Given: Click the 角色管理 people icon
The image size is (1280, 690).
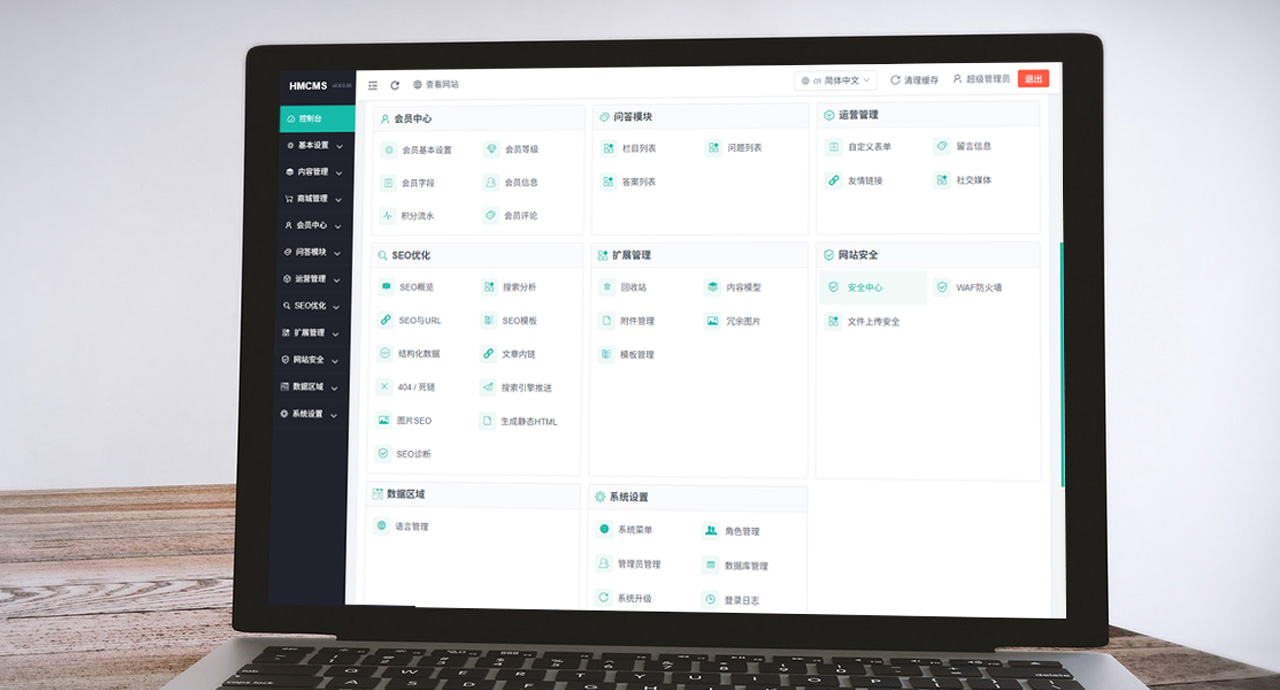Looking at the screenshot, I should click(x=710, y=531).
